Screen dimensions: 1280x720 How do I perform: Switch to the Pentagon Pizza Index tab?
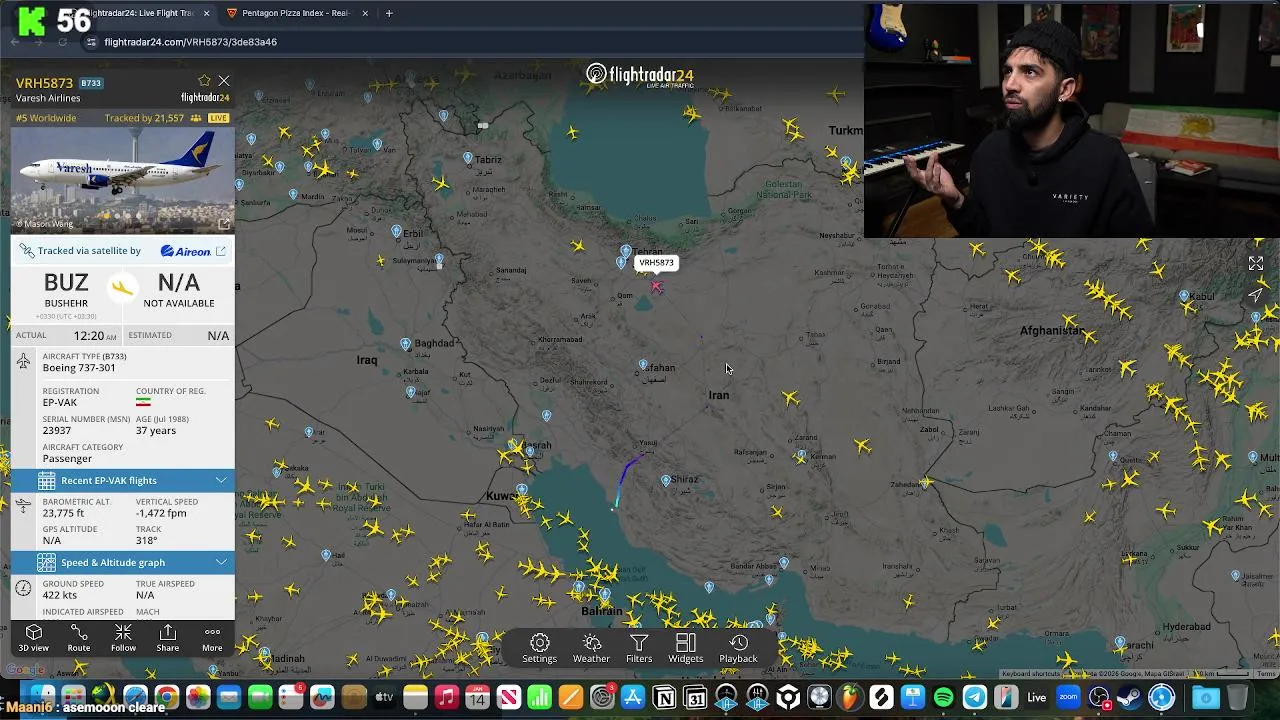pos(295,13)
